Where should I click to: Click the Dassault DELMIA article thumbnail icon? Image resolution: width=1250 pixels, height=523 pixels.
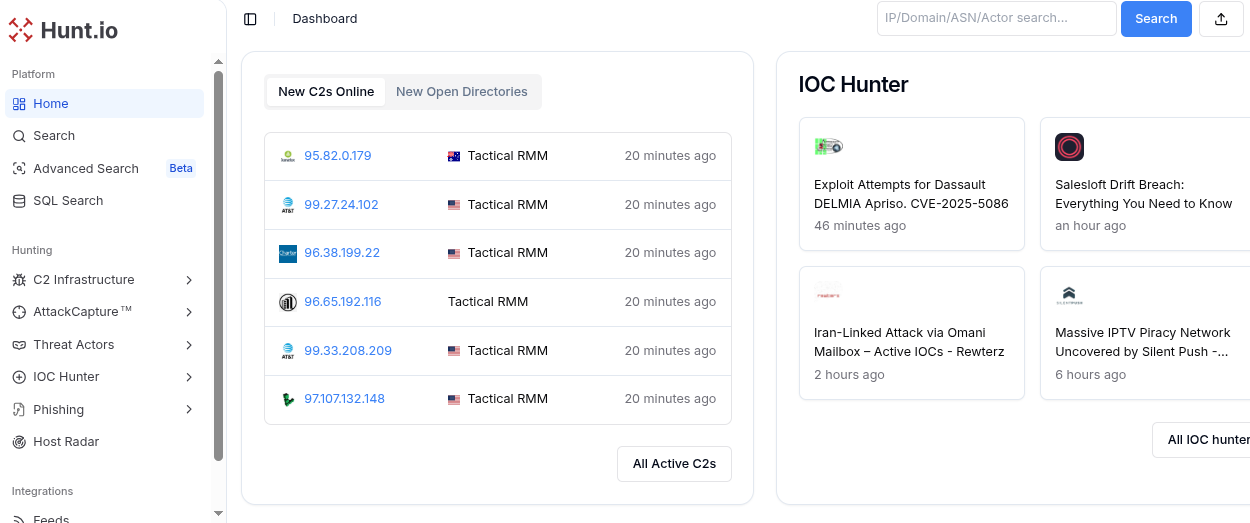click(x=828, y=147)
